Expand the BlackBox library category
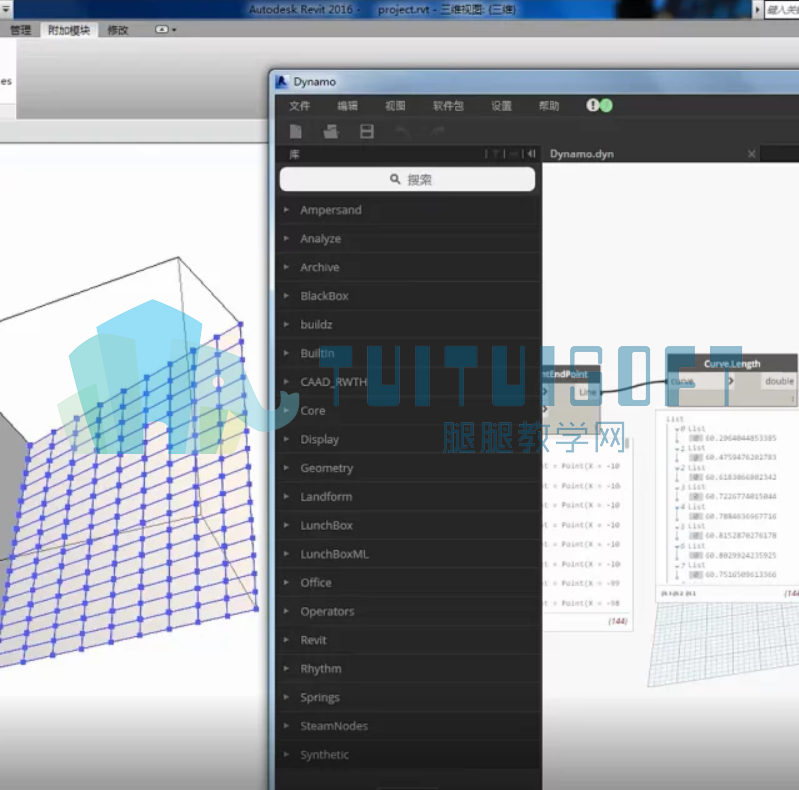The image size is (799, 790). tap(409, 296)
